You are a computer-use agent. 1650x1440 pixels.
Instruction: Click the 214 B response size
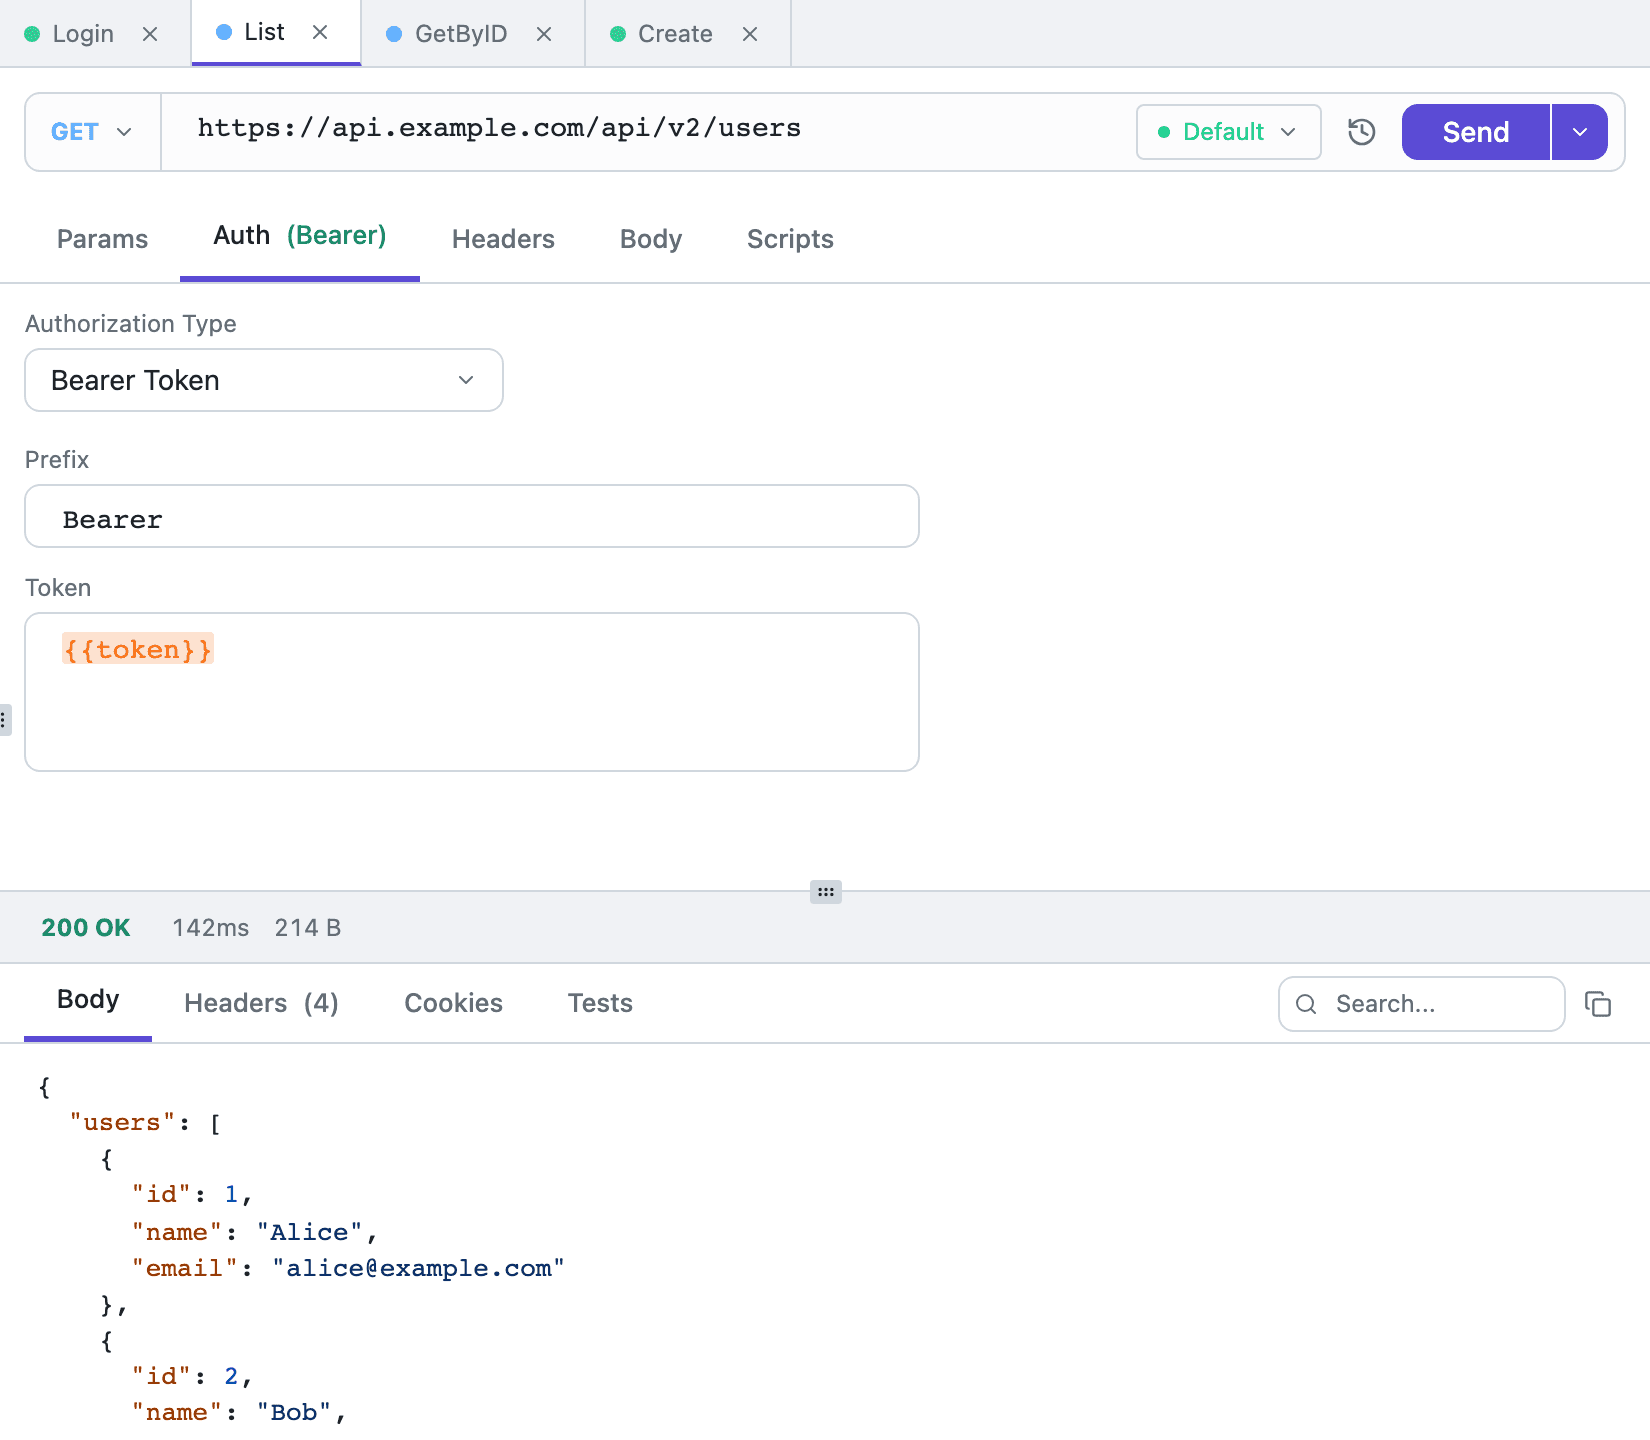pos(308,928)
